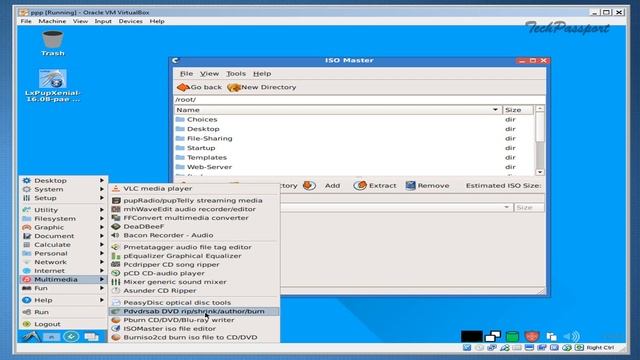Open ISO Master View menu
This screenshot has height=360, width=640.
click(209, 73)
